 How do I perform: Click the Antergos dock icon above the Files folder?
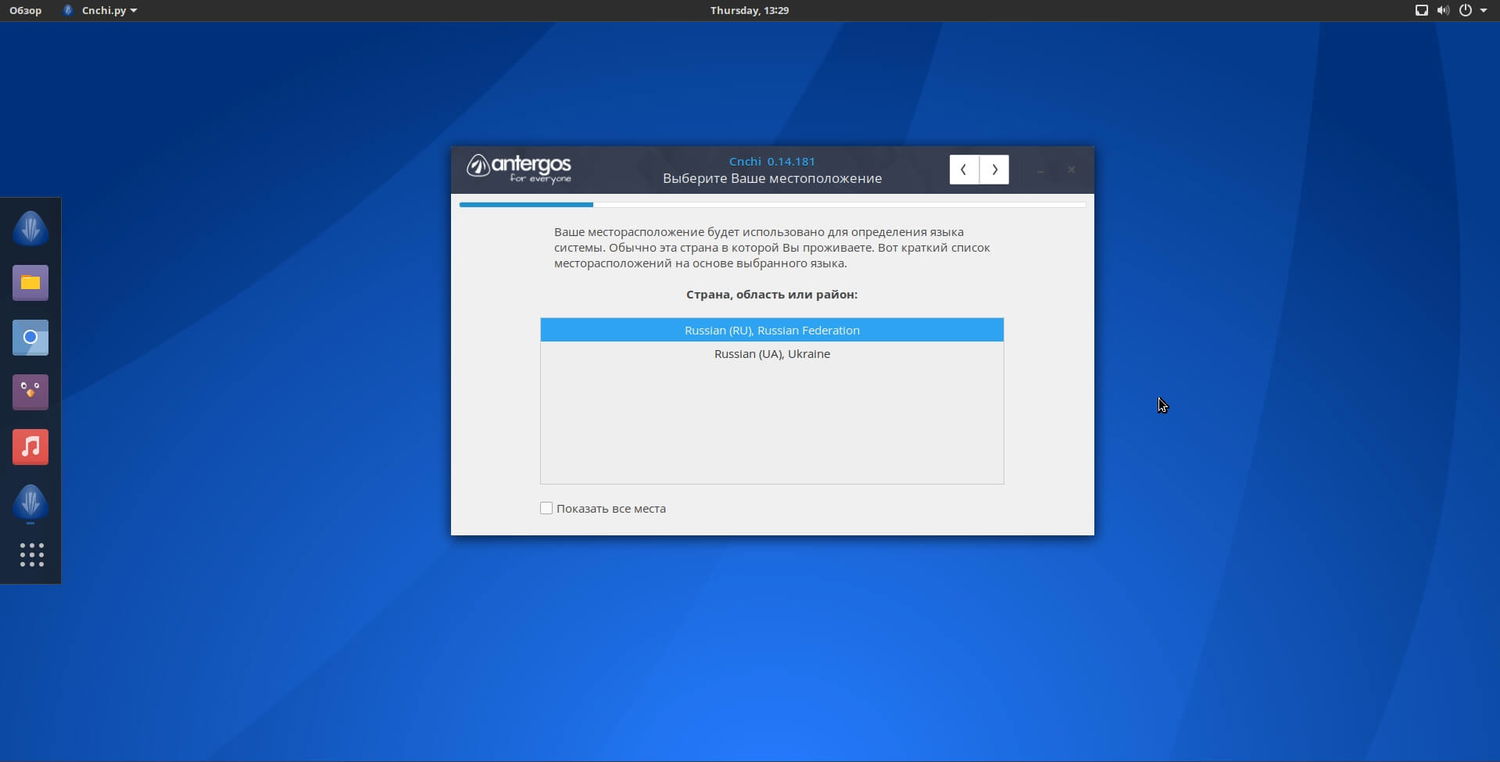[x=30, y=228]
